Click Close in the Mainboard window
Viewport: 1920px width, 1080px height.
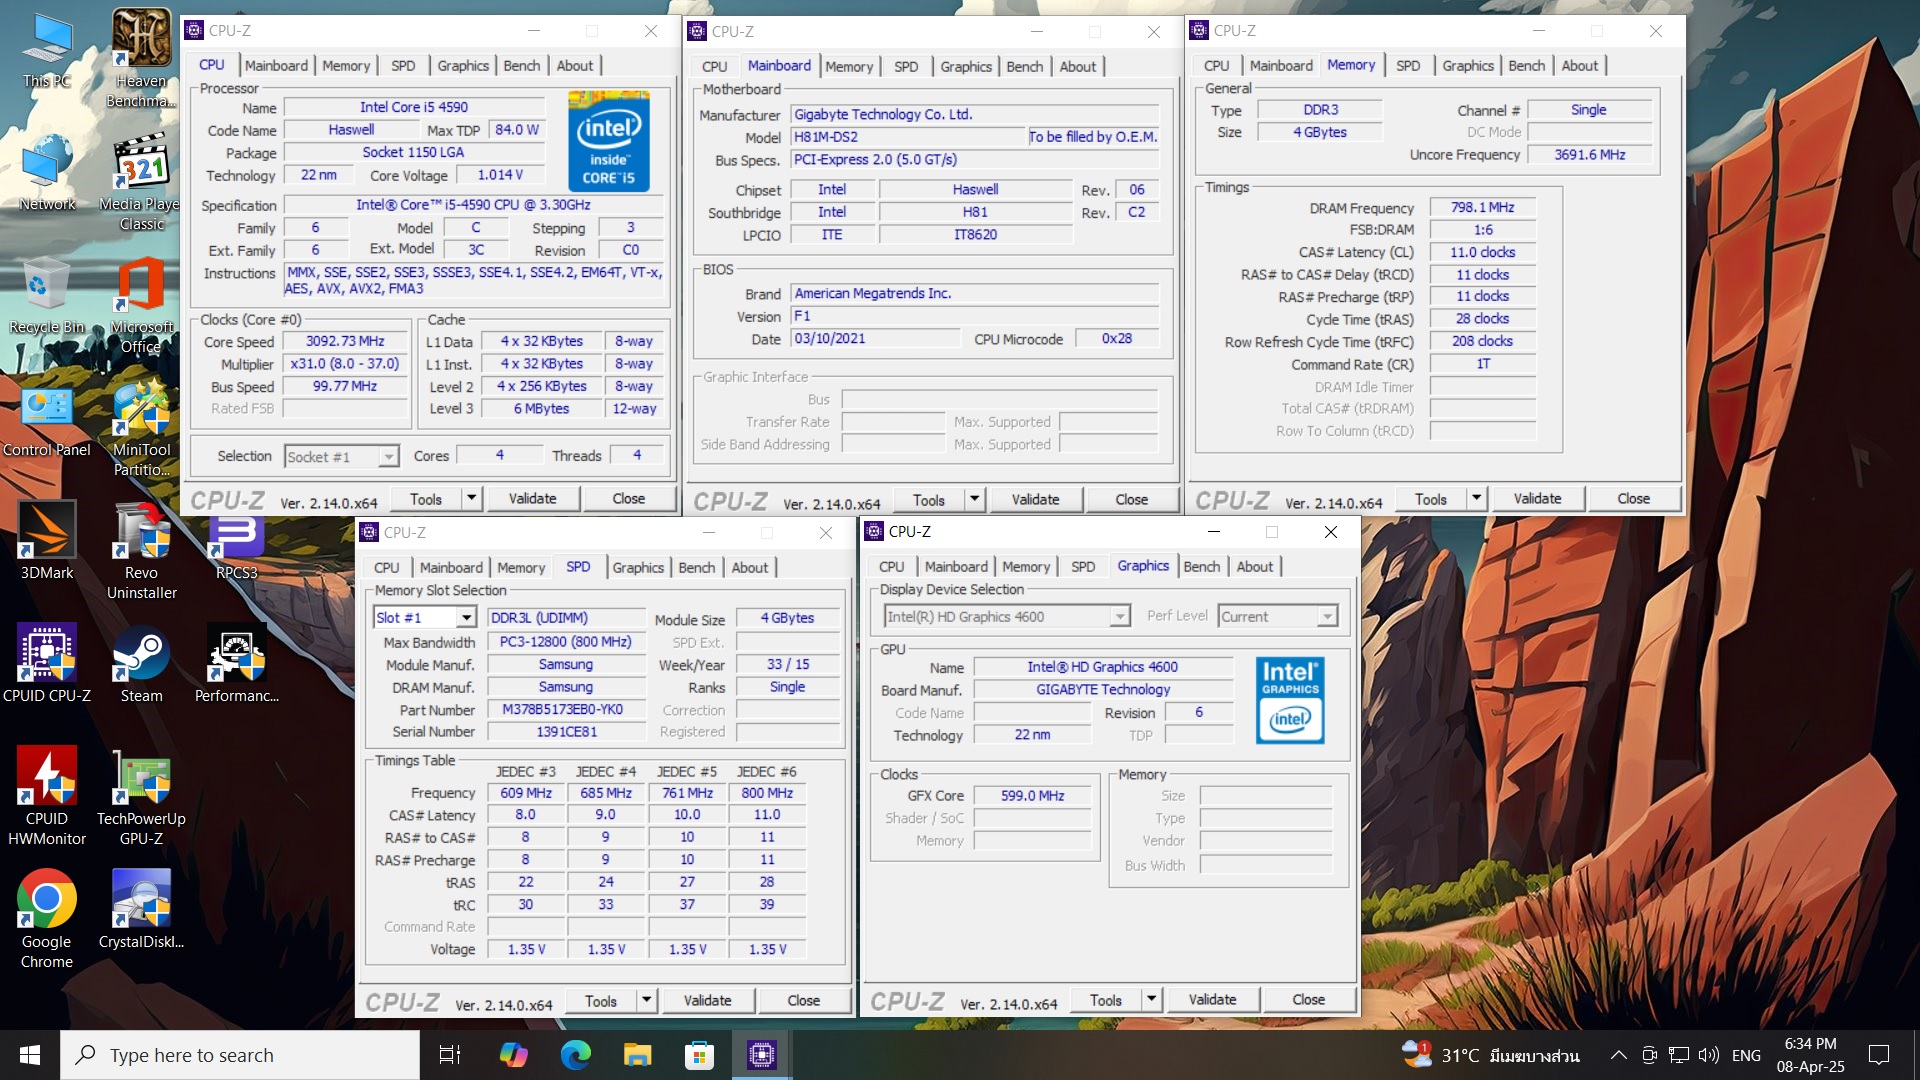pos(1131,499)
